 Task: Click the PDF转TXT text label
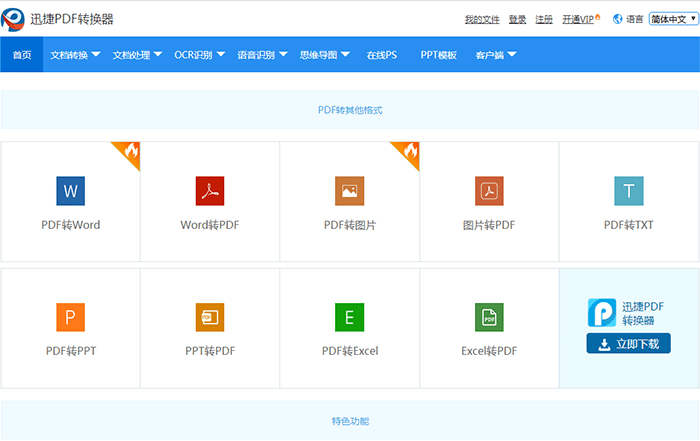629,225
